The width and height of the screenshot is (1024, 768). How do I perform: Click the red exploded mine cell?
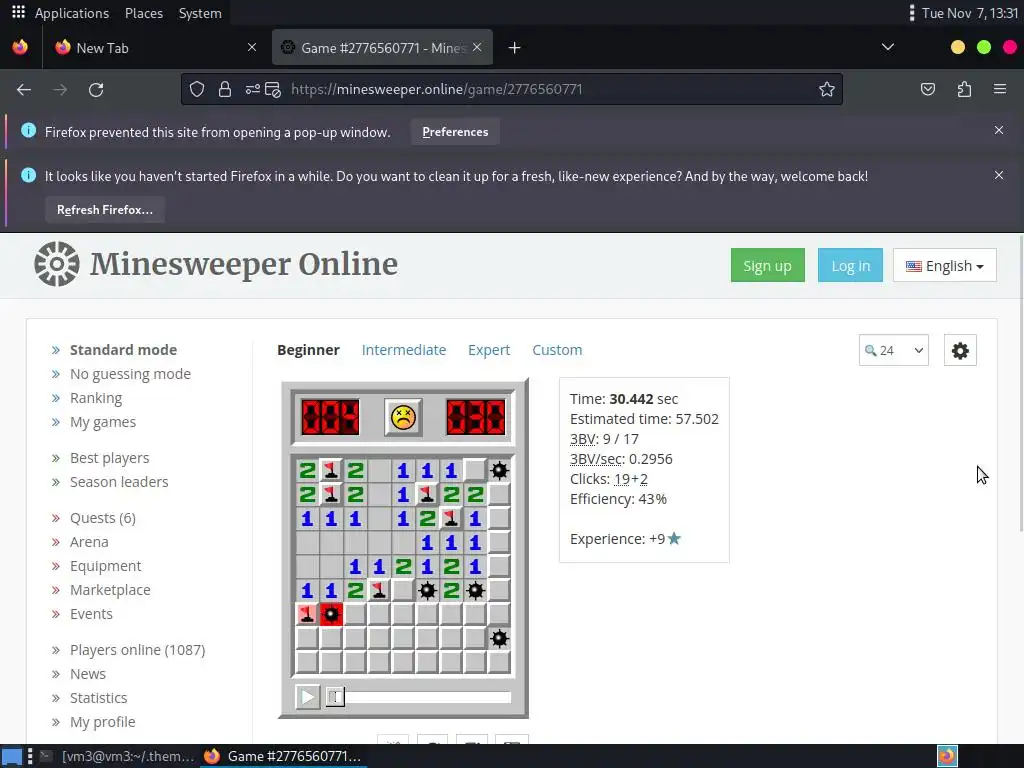[331, 615]
